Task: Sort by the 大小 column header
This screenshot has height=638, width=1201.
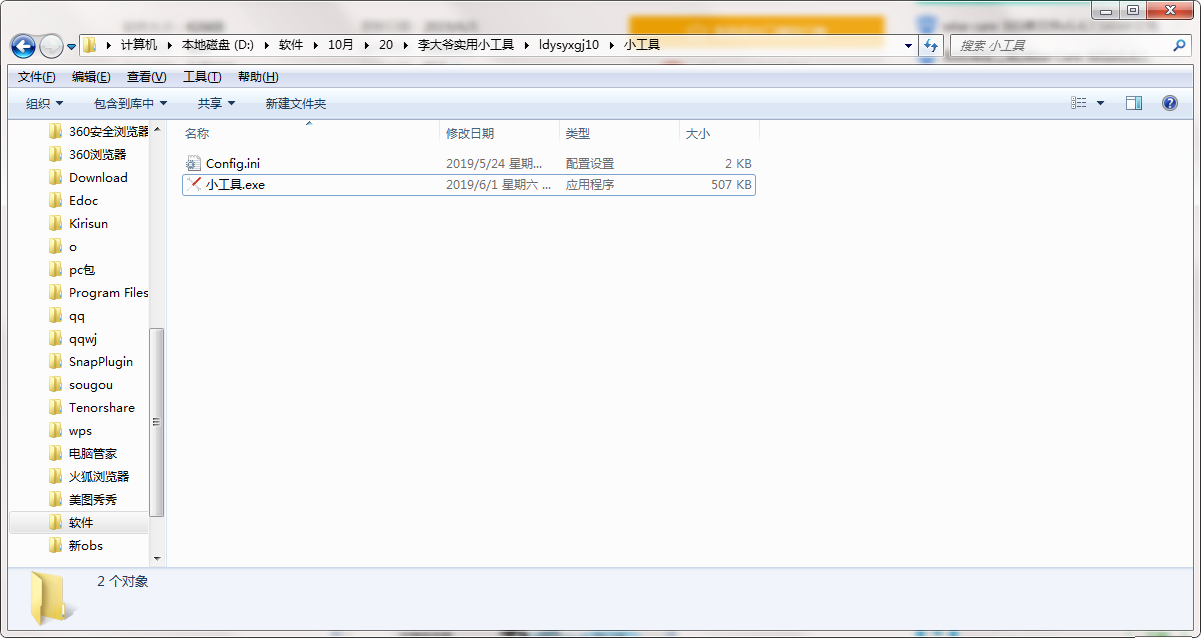Action: pyautogui.click(x=697, y=133)
